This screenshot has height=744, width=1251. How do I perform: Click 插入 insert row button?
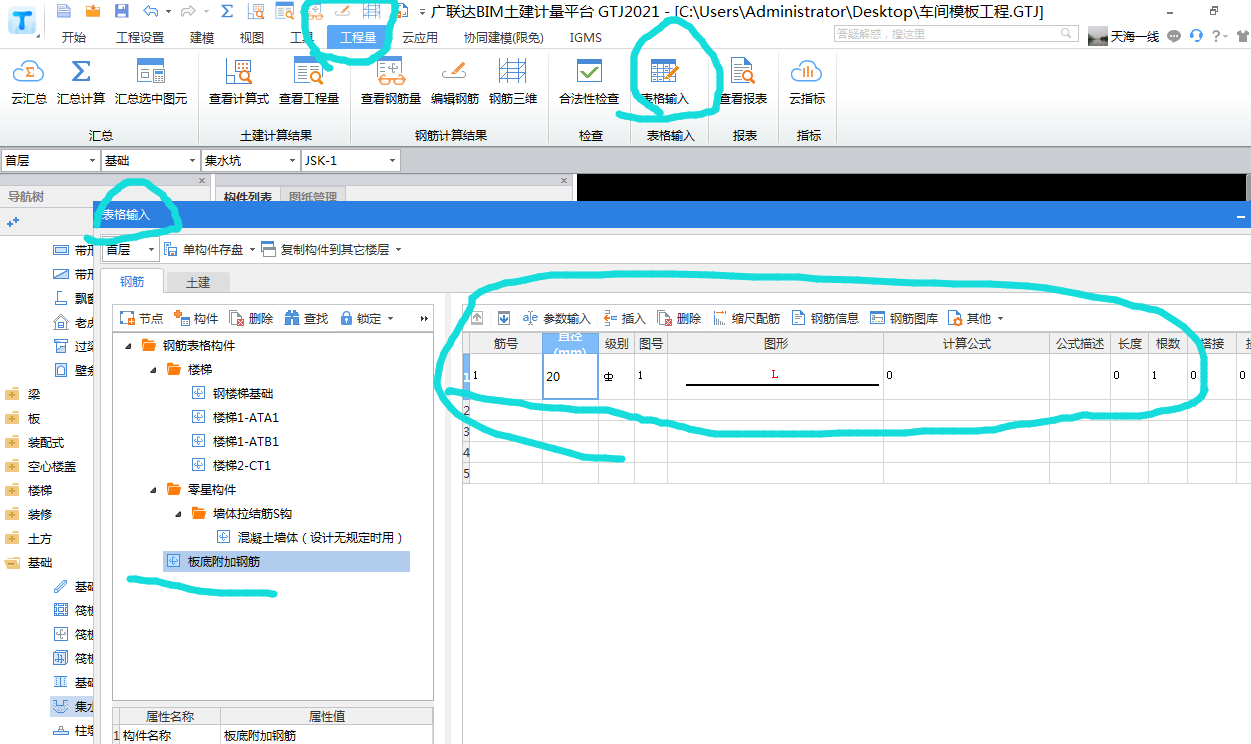pyautogui.click(x=624, y=318)
